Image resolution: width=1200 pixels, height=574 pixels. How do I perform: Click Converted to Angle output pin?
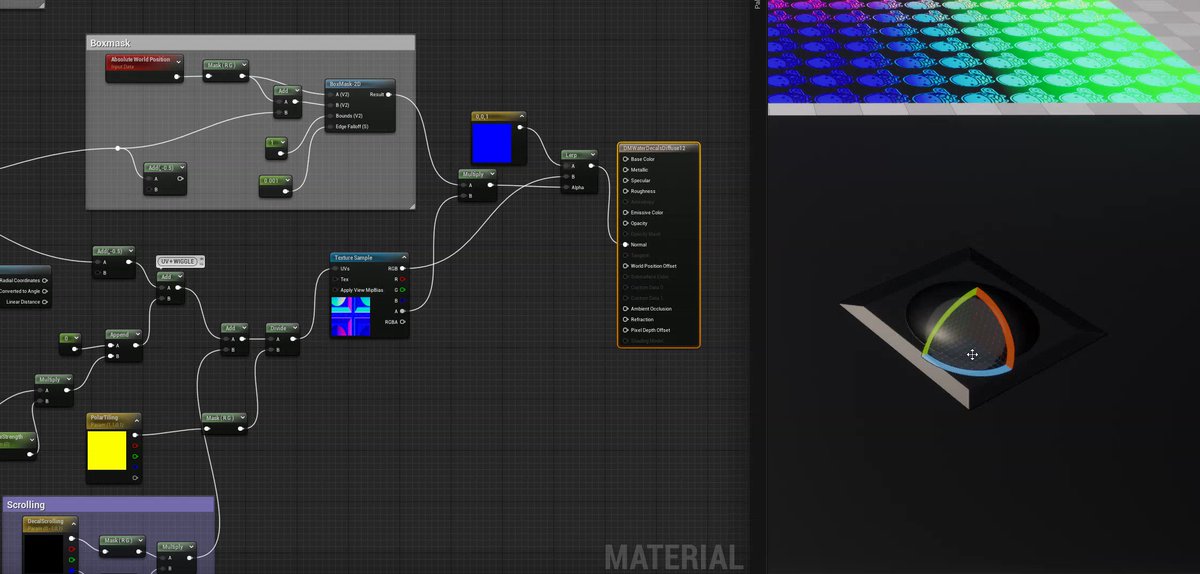click(45, 291)
